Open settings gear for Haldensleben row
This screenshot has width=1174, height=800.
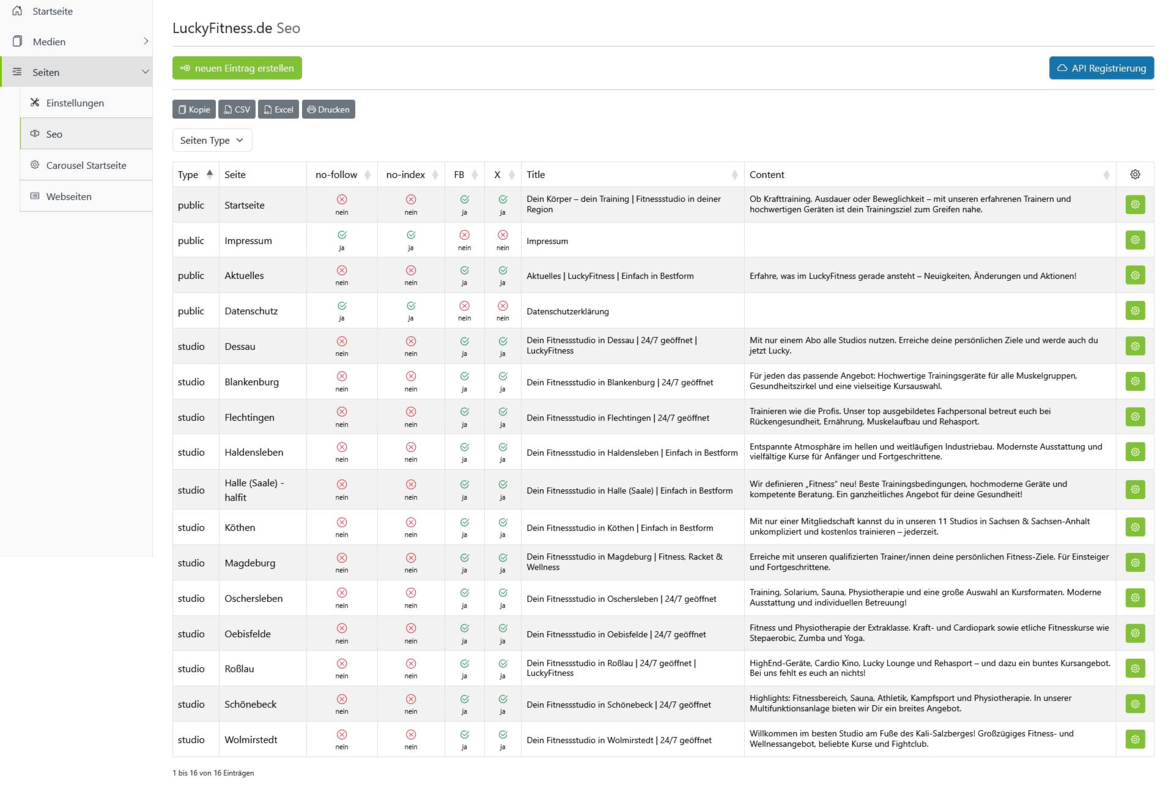click(1135, 452)
